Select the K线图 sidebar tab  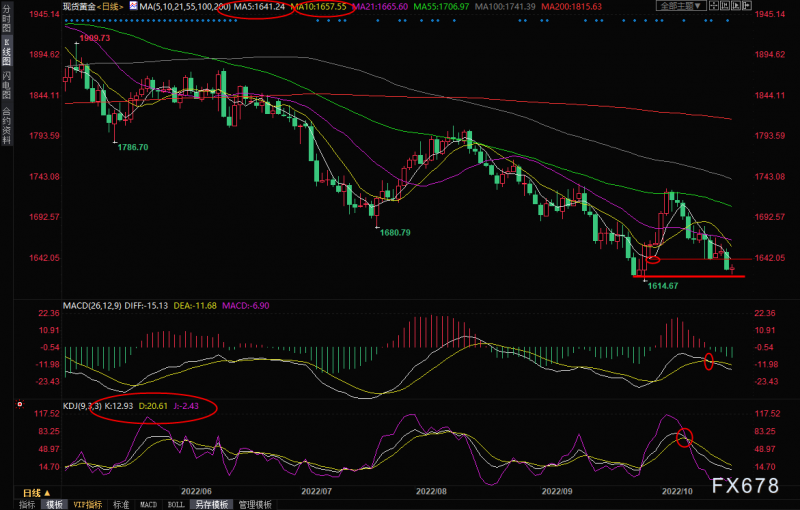click(x=6, y=51)
